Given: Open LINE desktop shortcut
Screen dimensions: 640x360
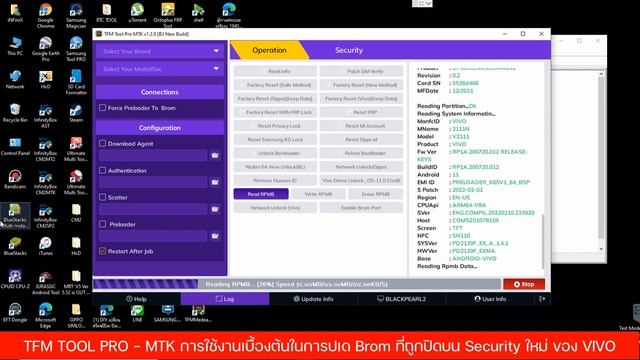Looking at the screenshot, I should 137,313.
